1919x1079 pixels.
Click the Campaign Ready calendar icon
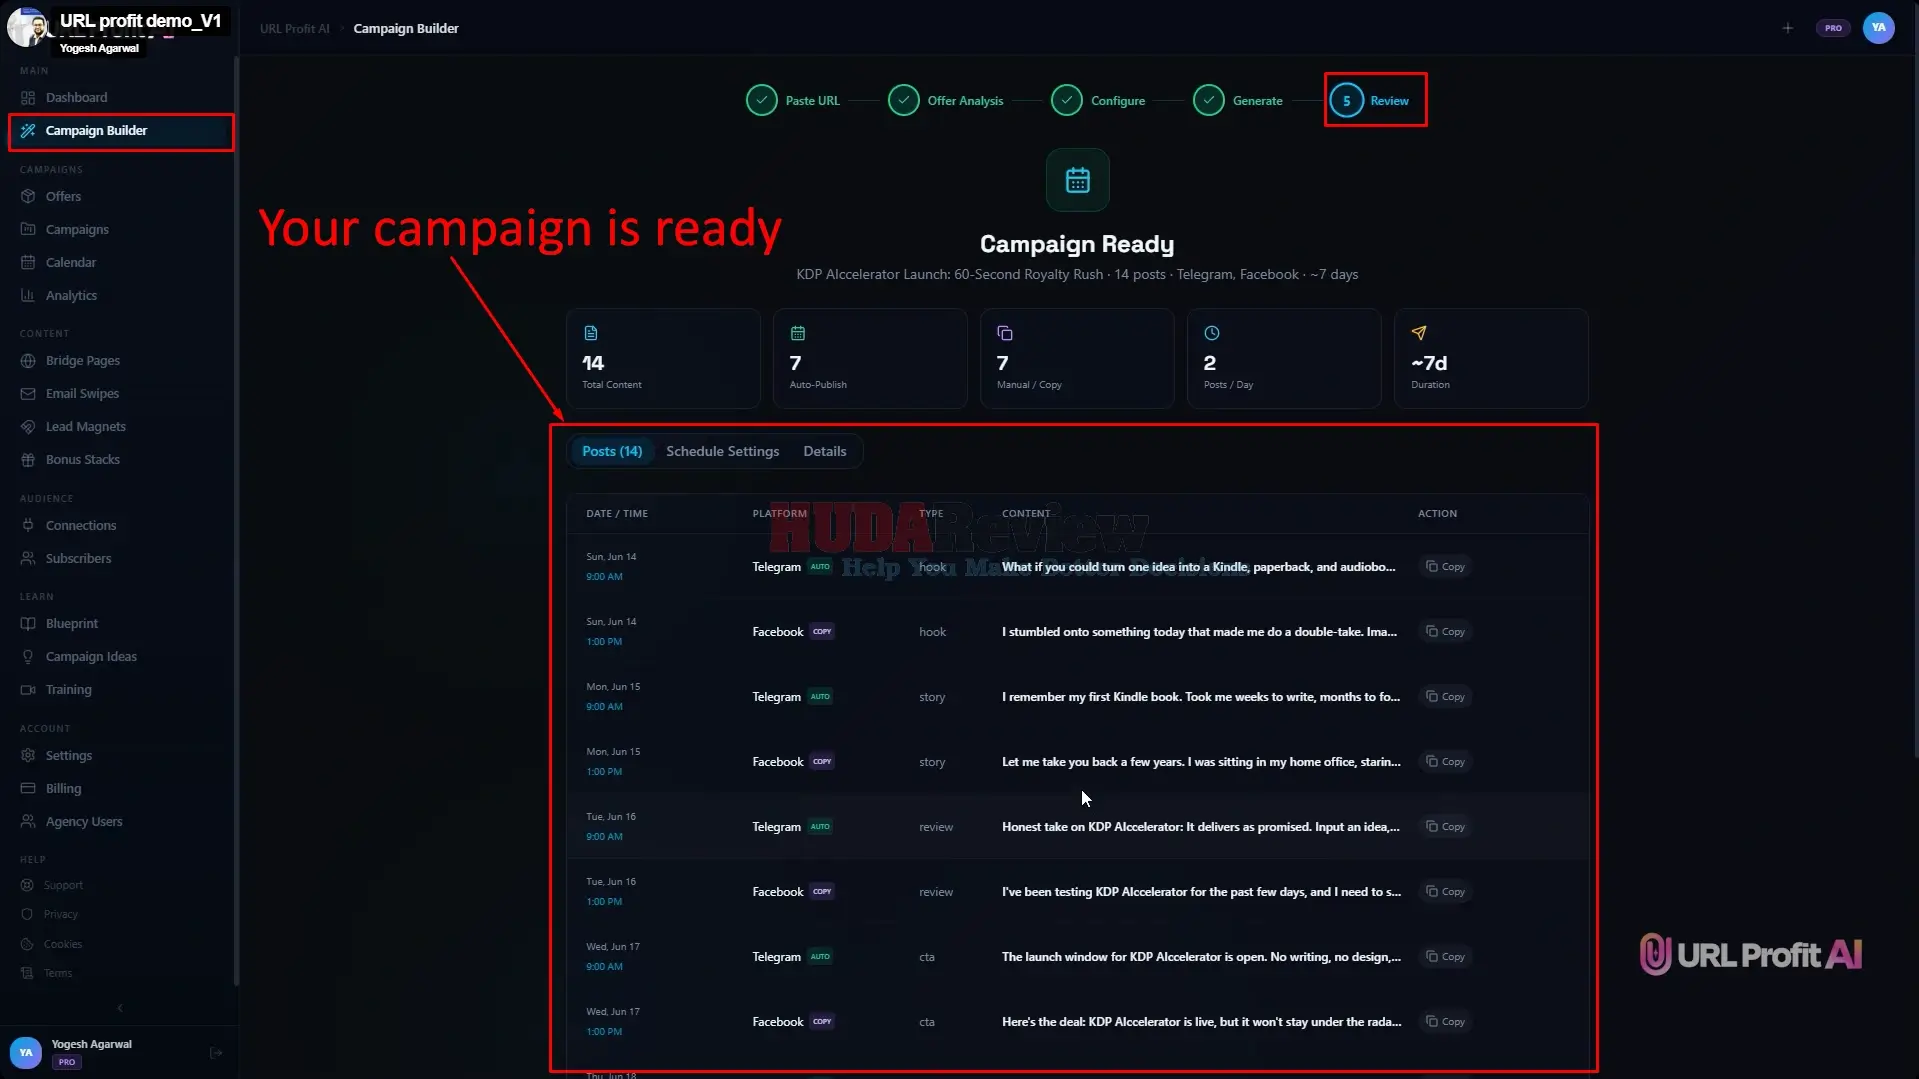(x=1077, y=180)
